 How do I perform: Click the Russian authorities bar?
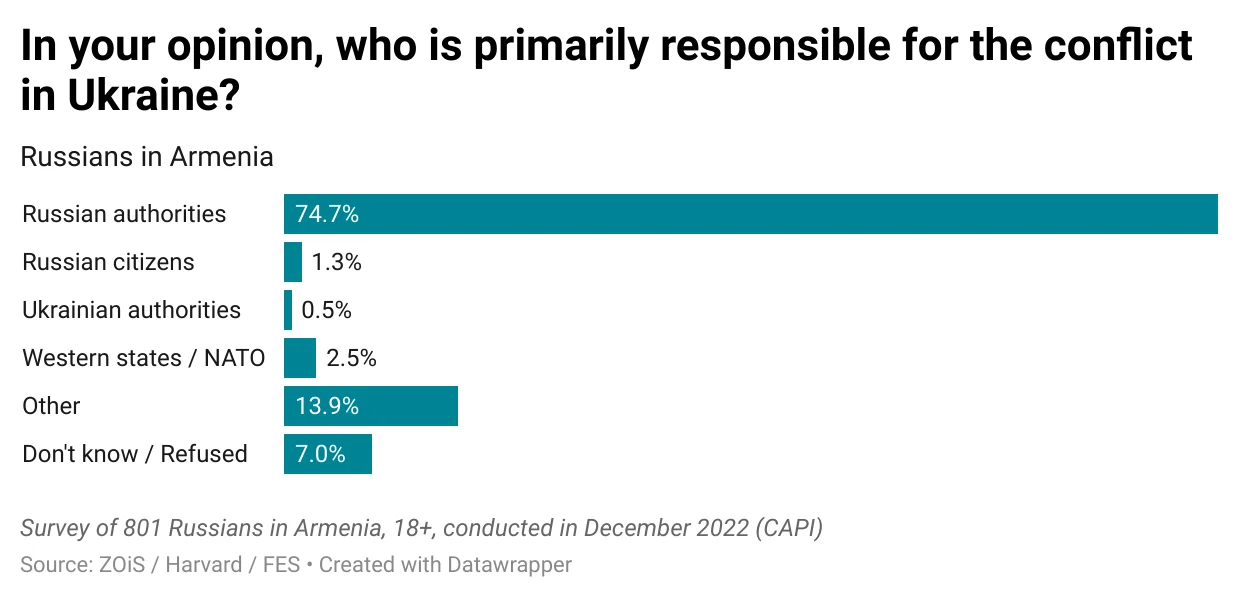[x=750, y=214]
